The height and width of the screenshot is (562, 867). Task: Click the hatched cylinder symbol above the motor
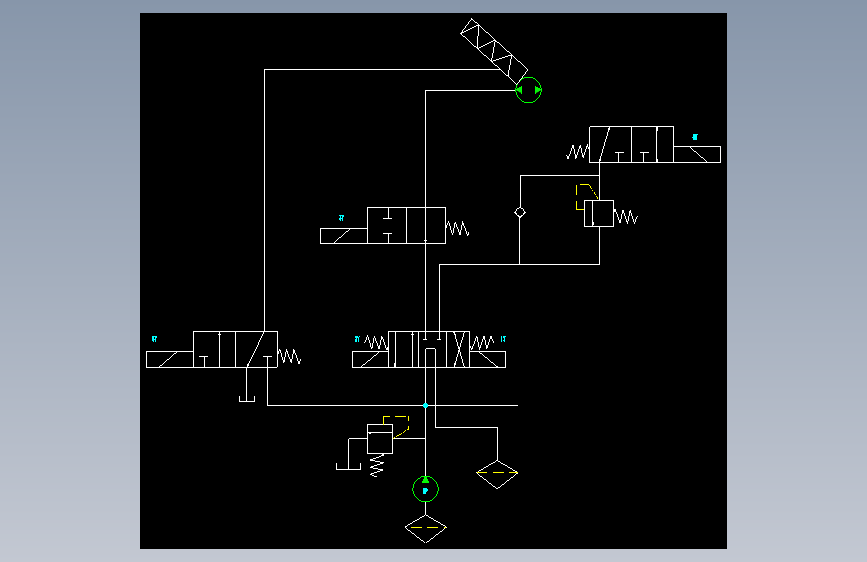494,51
